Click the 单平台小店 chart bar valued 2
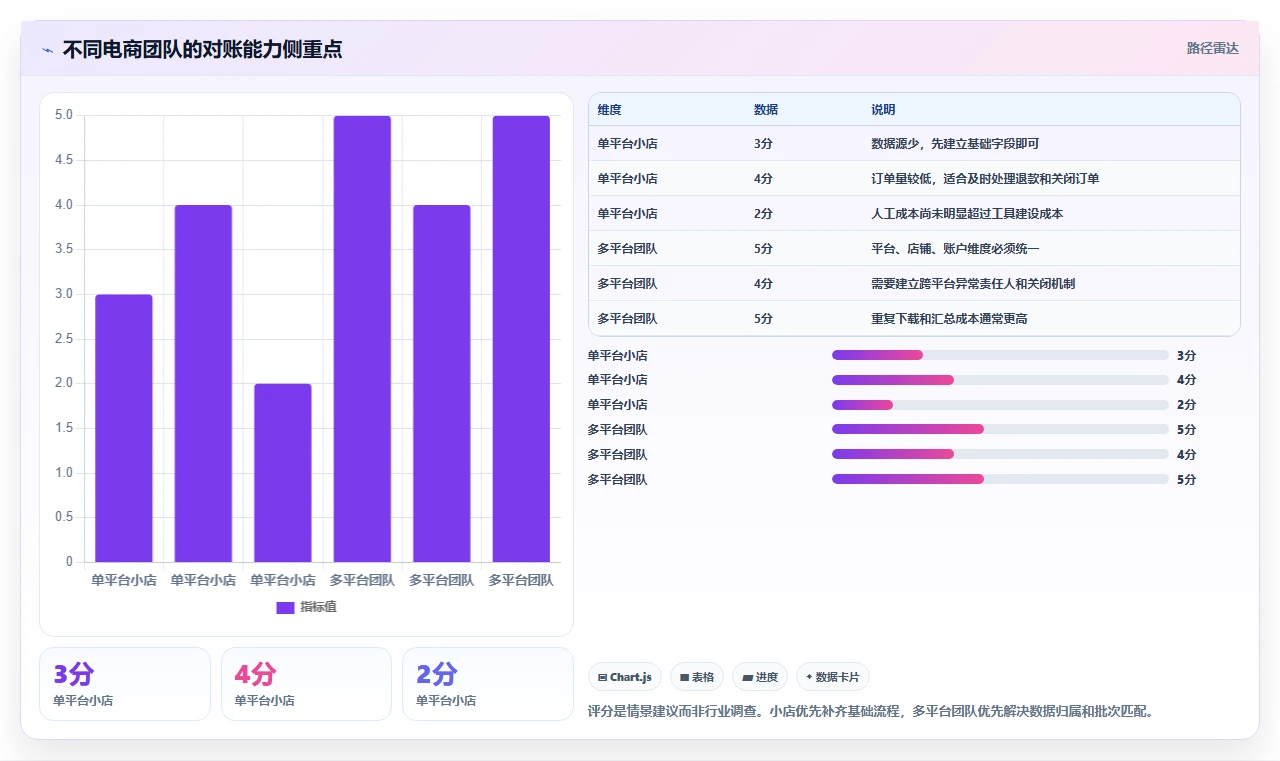Image resolution: width=1280 pixels, height=761 pixels. pyautogui.click(x=283, y=473)
